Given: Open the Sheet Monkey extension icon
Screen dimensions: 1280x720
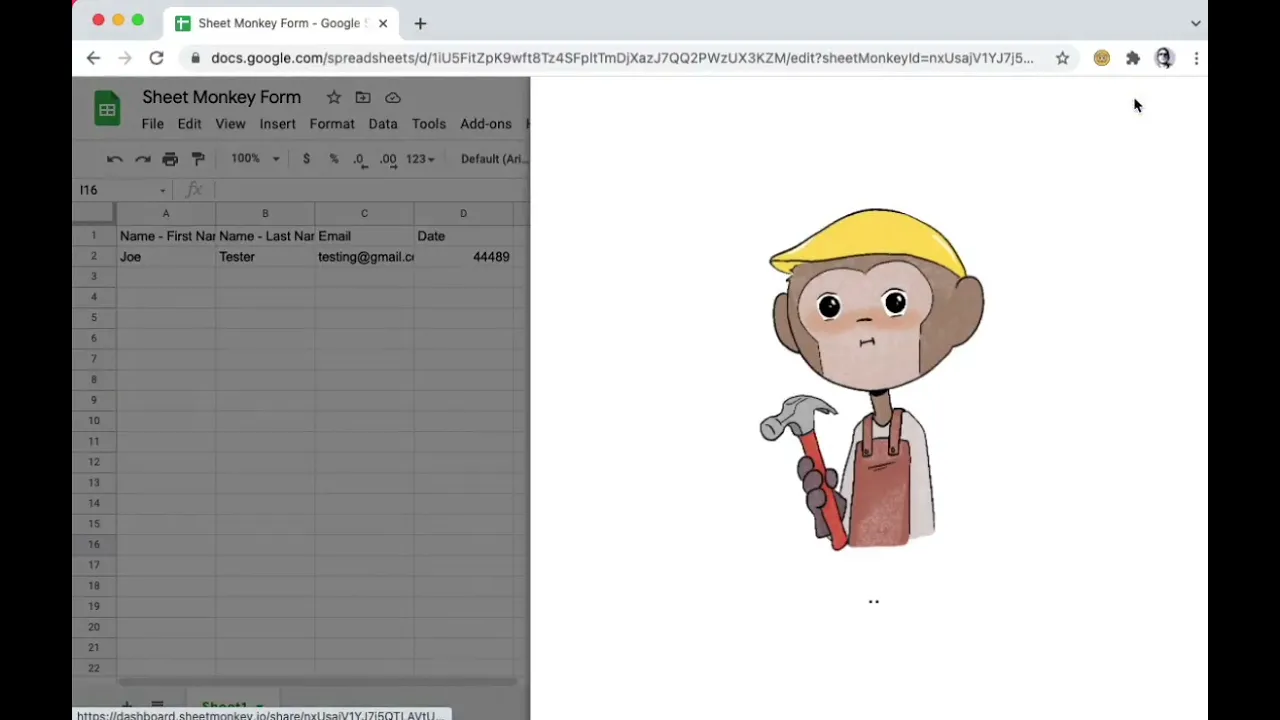Looking at the screenshot, I should pos(1101,58).
